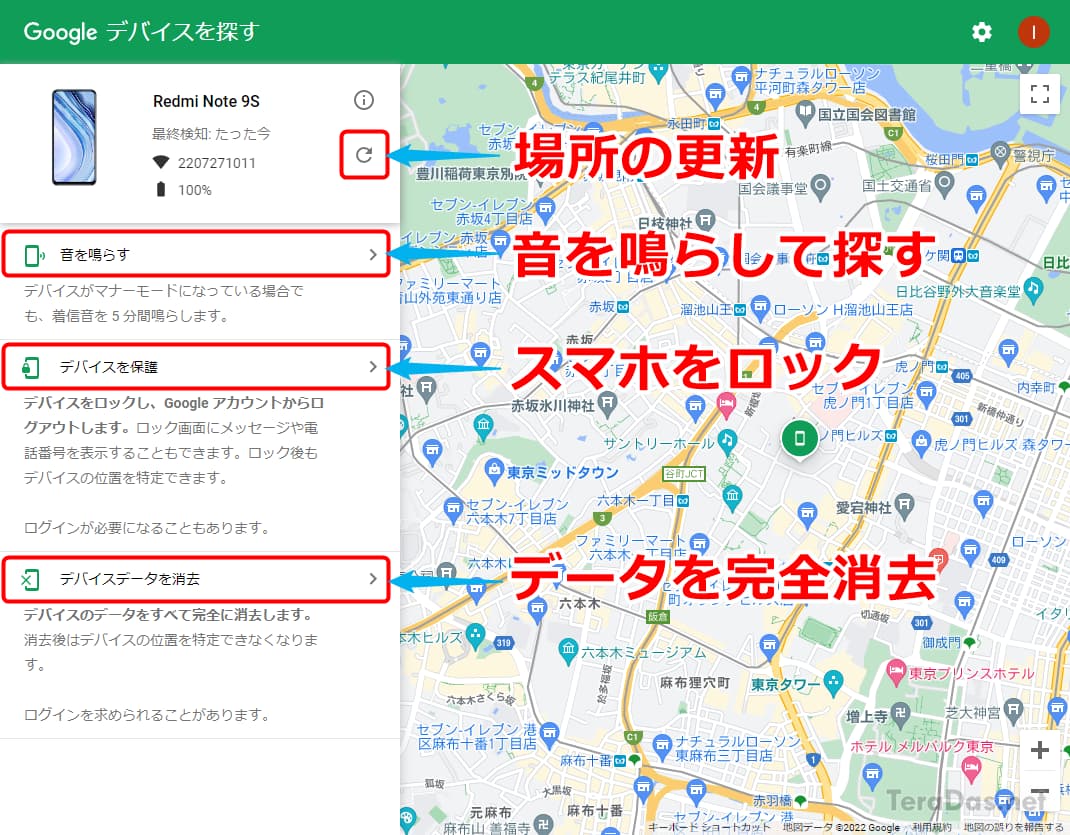This screenshot has width=1070, height=835.
Task: Click the battery icon showing 100%
Action: [x=160, y=189]
